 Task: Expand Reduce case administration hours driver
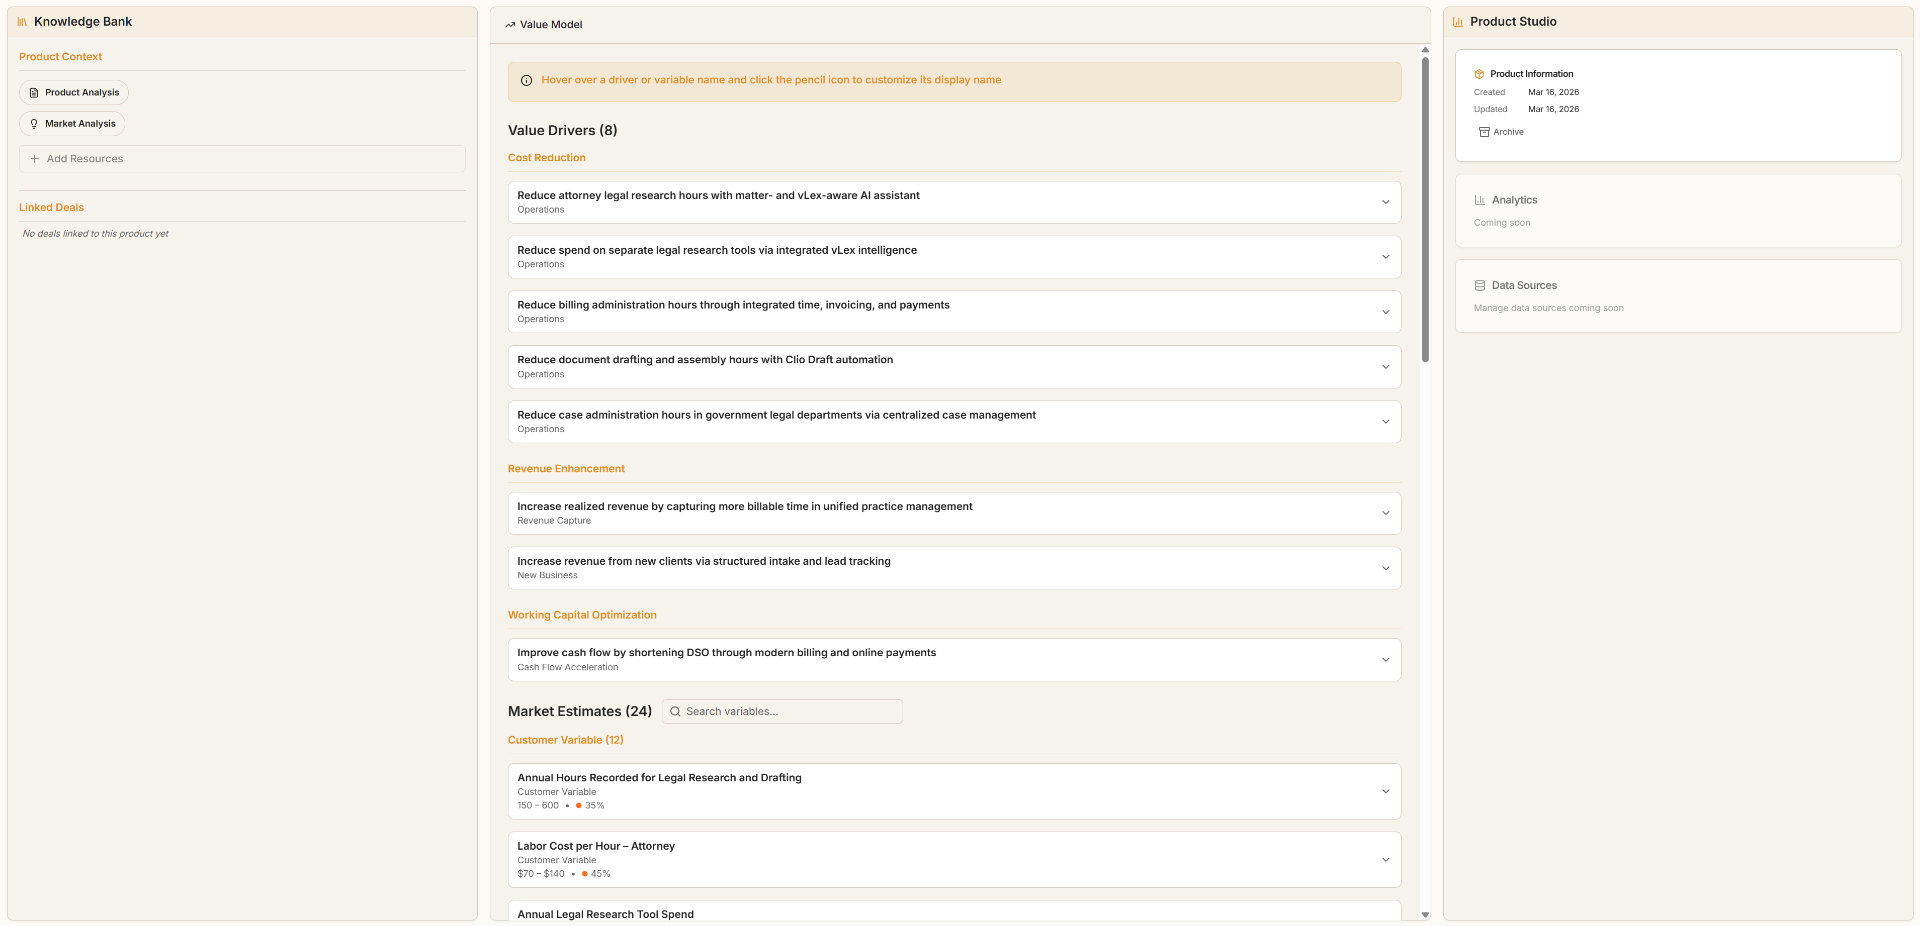pyautogui.click(x=1386, y=422)
